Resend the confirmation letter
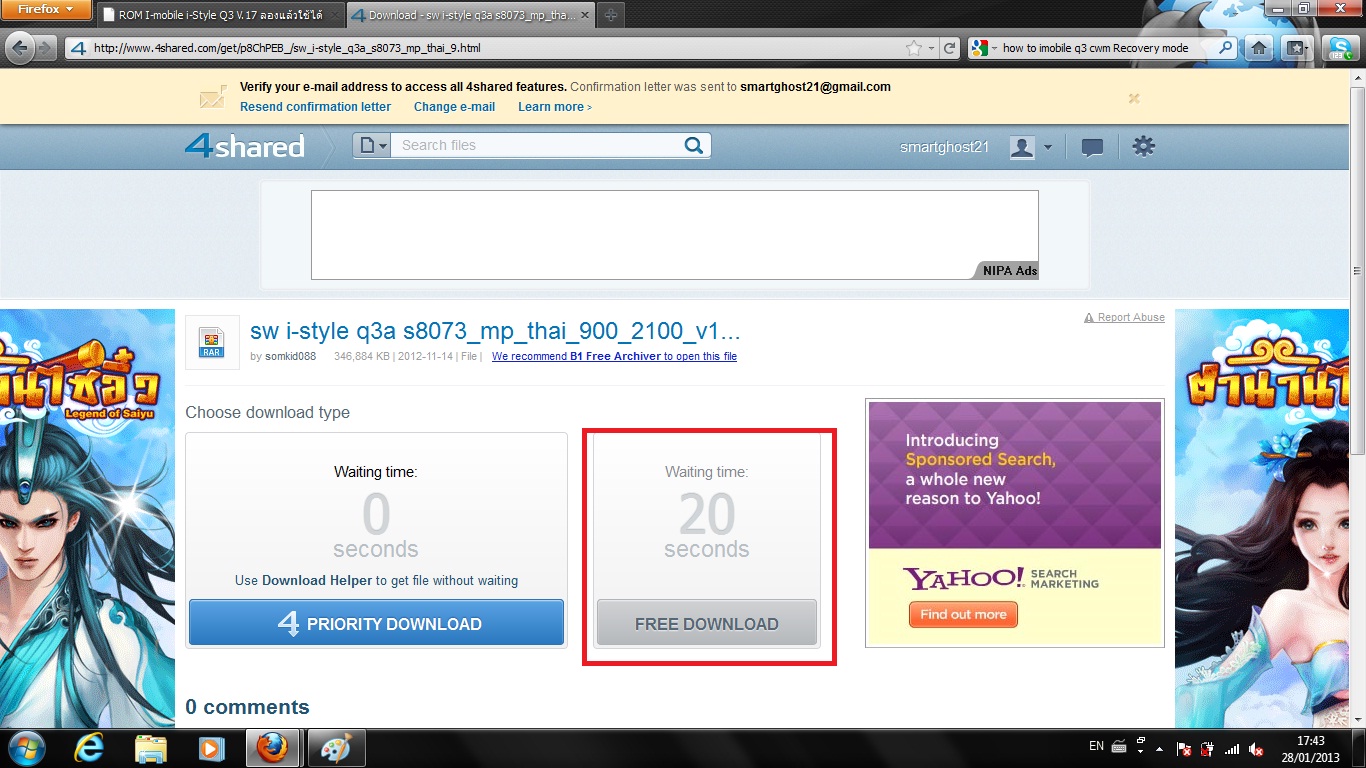1366x768 pixels. pos(315,107)
